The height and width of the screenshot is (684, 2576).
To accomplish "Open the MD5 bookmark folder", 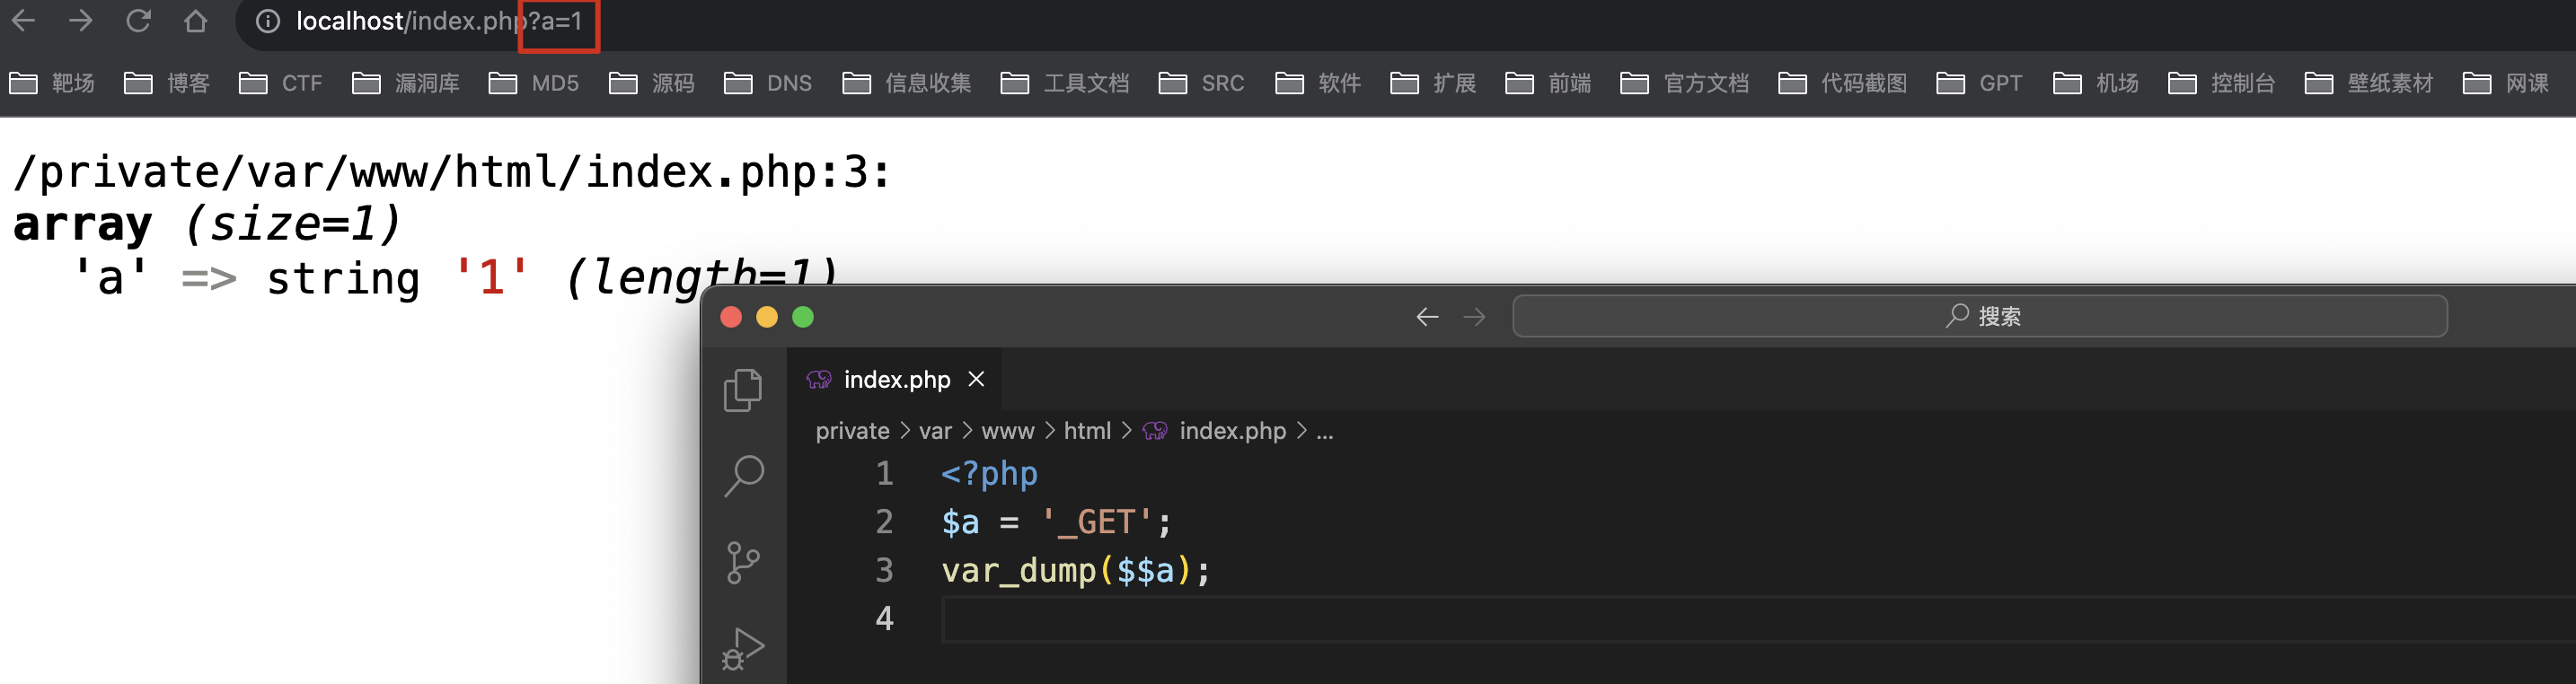I will (534, 83).
